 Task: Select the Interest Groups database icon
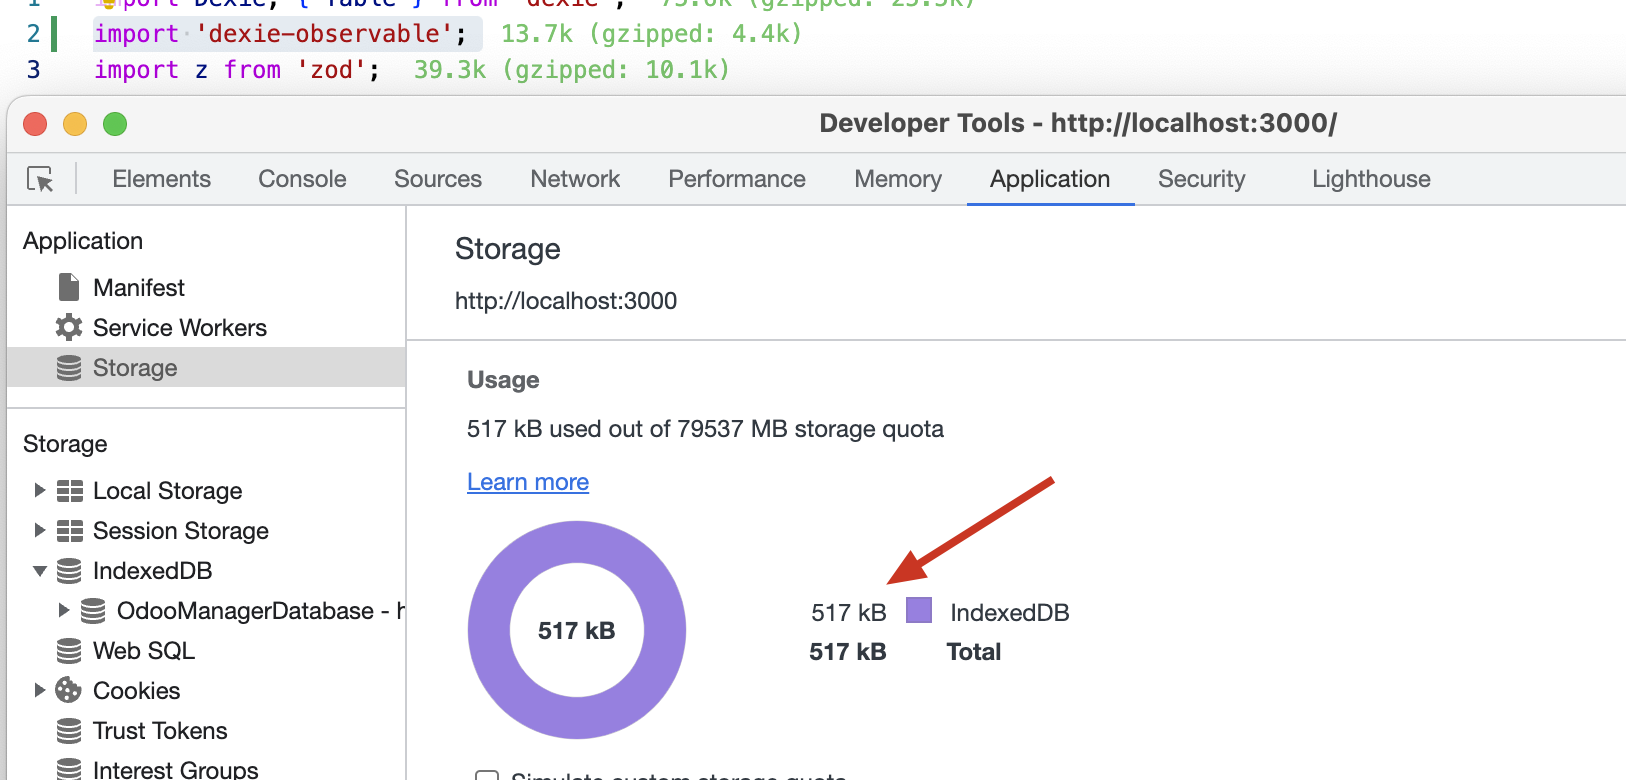tap(69, 769)
